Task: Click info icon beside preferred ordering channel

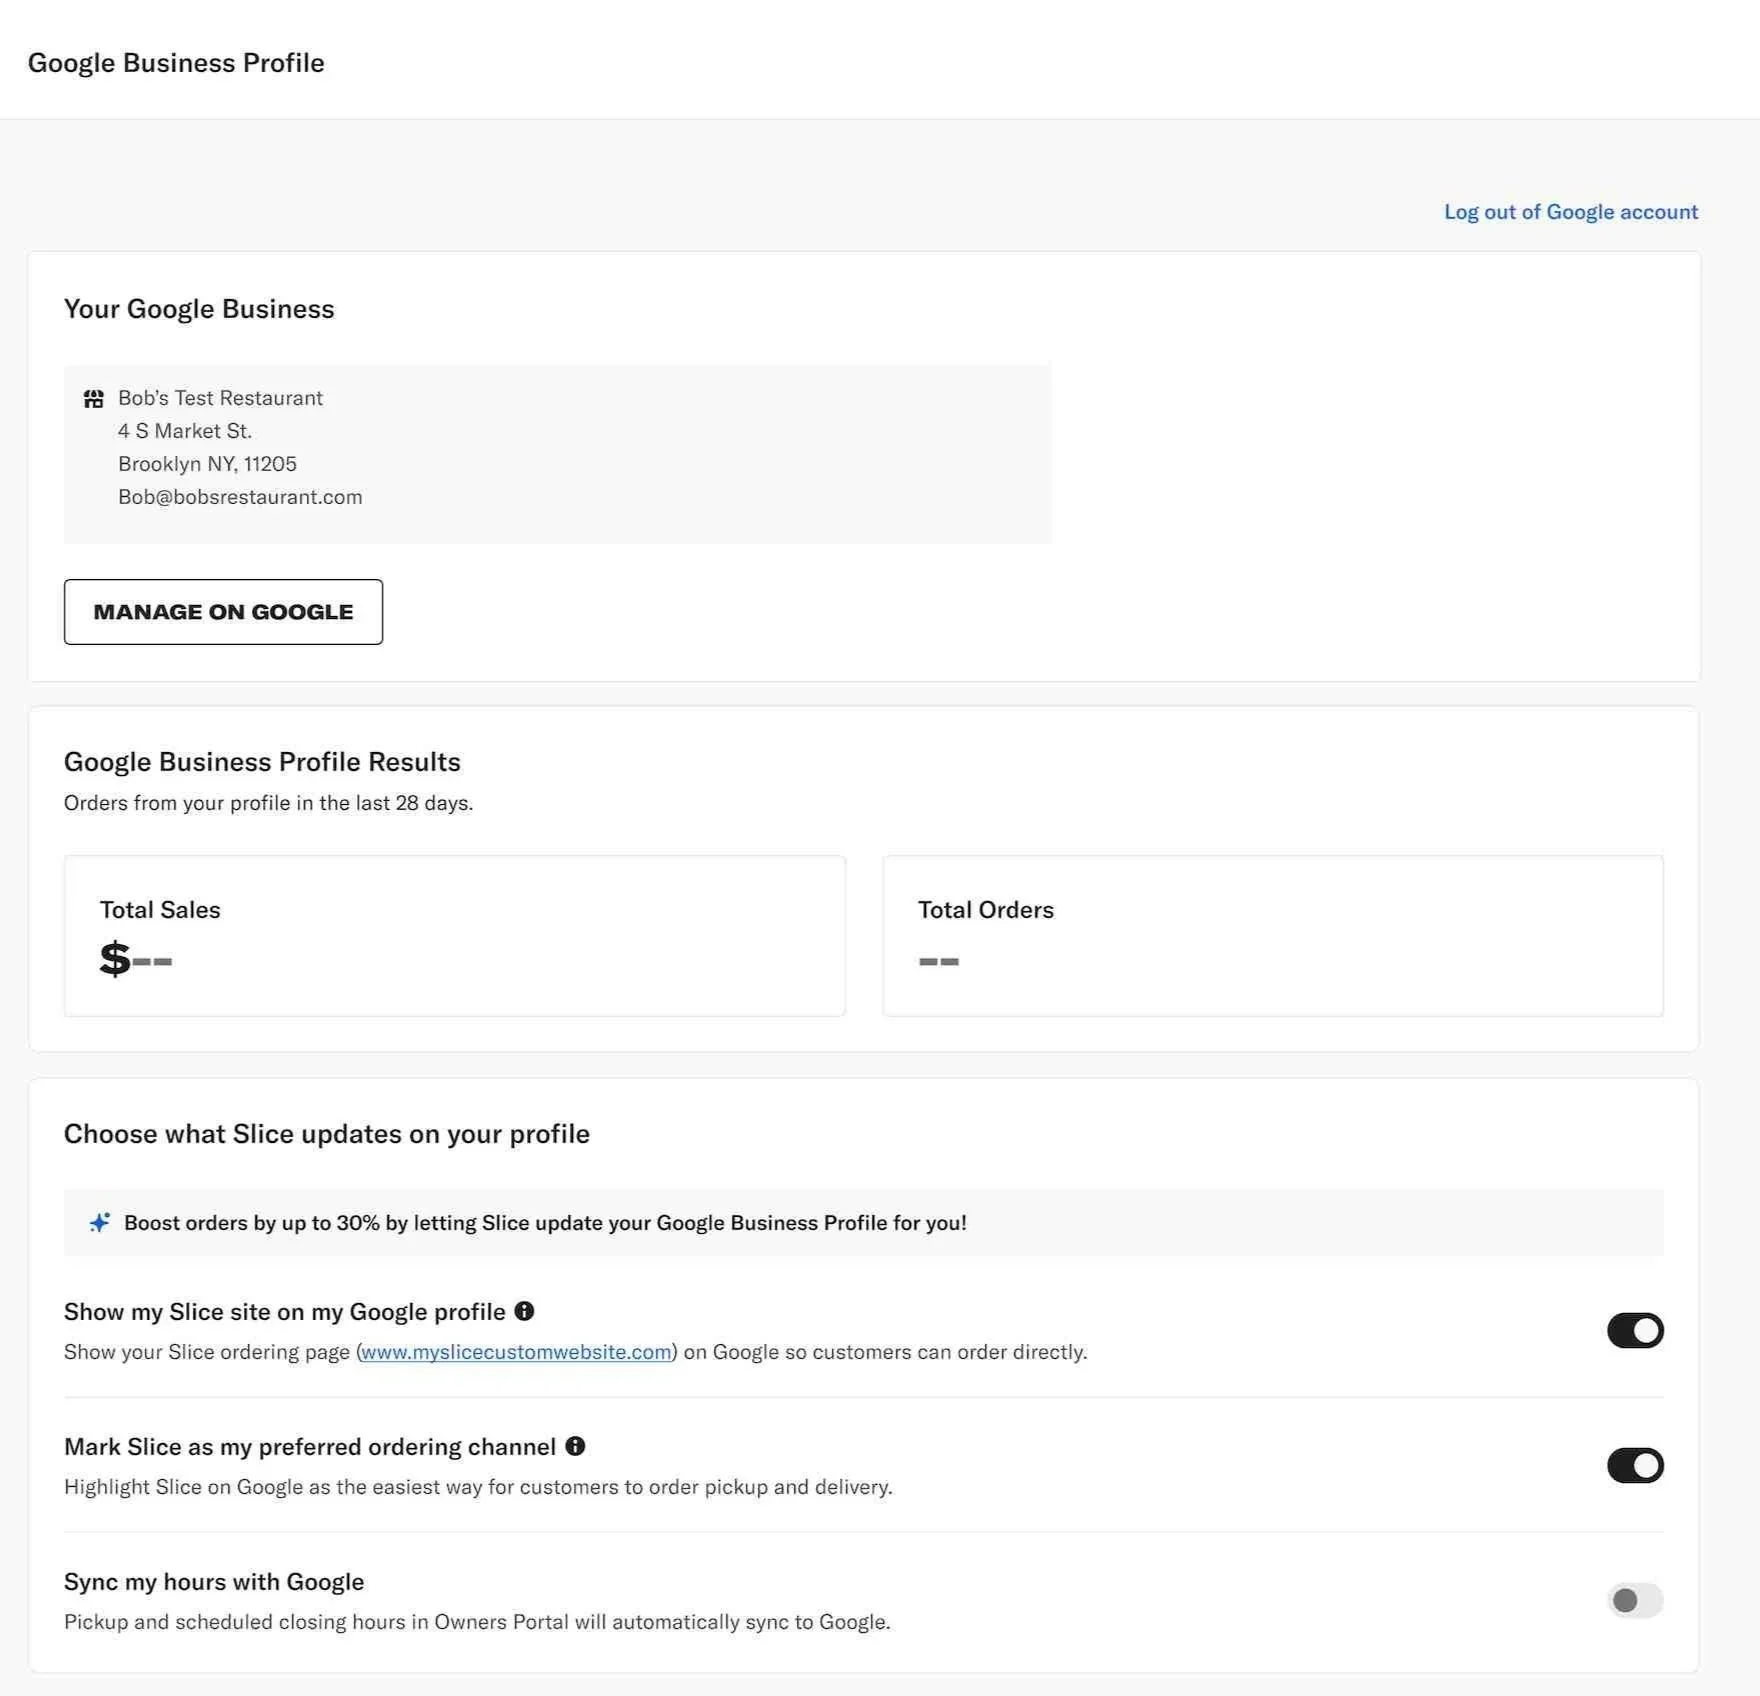Action: 575,1446
